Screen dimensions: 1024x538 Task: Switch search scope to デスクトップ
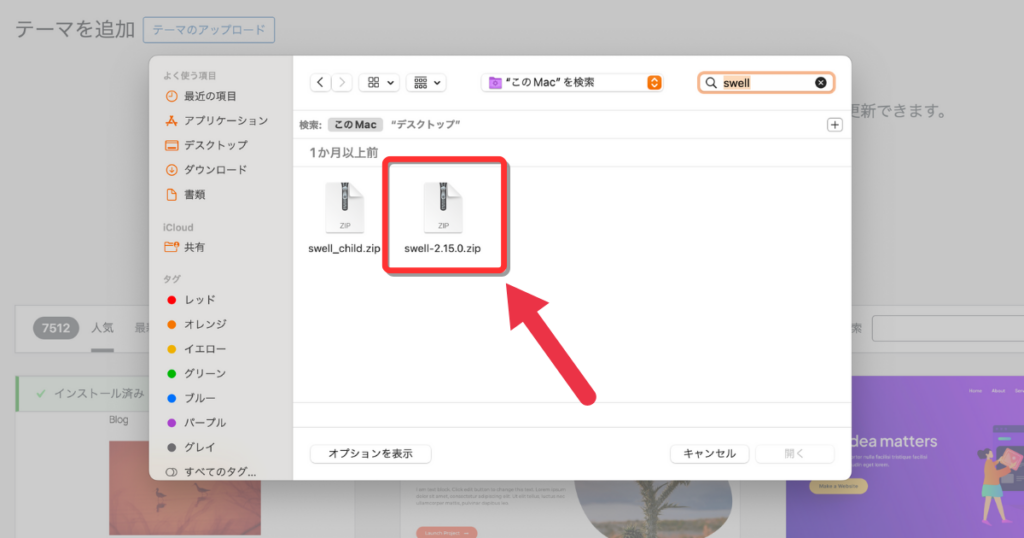pos(426,125)
